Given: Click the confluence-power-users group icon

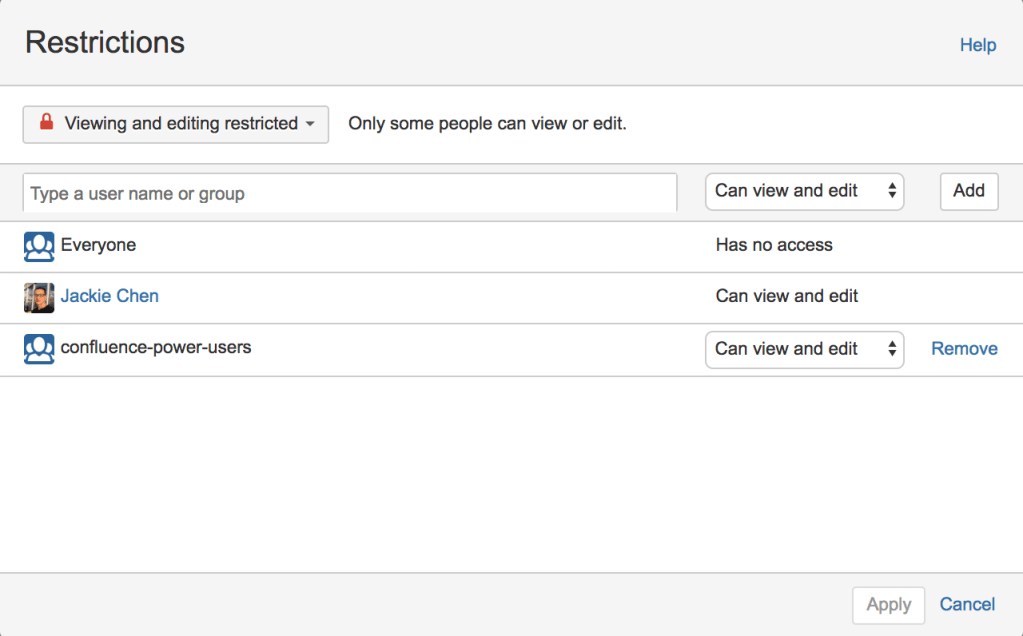Looking at the screenshot, I should click(x=38, y=349).
